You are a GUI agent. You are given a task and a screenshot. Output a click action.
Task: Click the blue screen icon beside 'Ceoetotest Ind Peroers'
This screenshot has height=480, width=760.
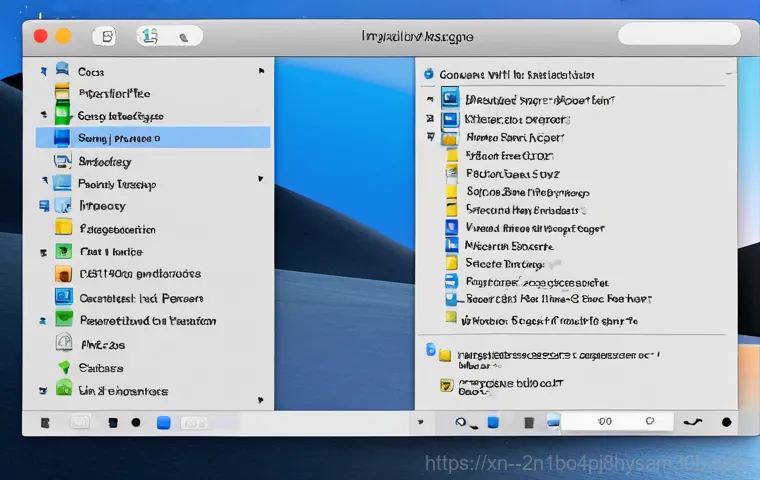coord(64,296)
